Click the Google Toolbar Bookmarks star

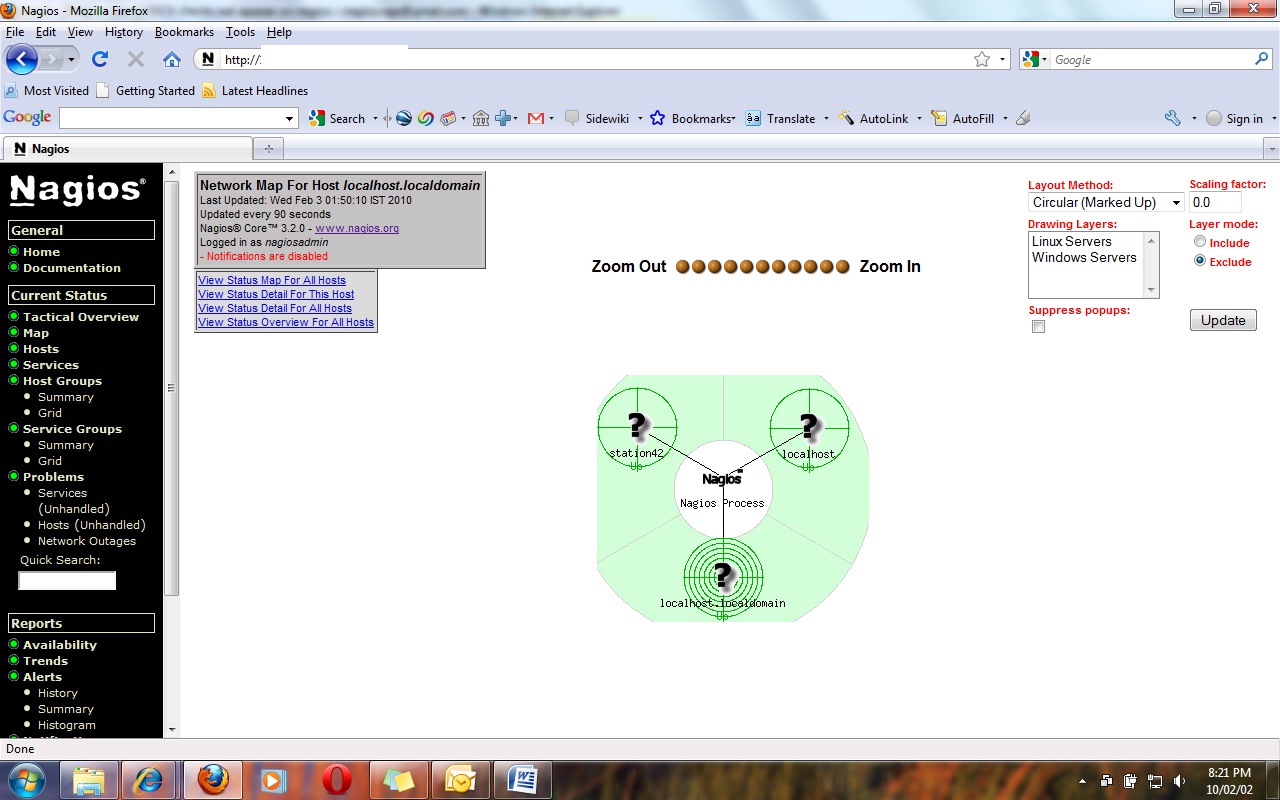pos(657,118)
